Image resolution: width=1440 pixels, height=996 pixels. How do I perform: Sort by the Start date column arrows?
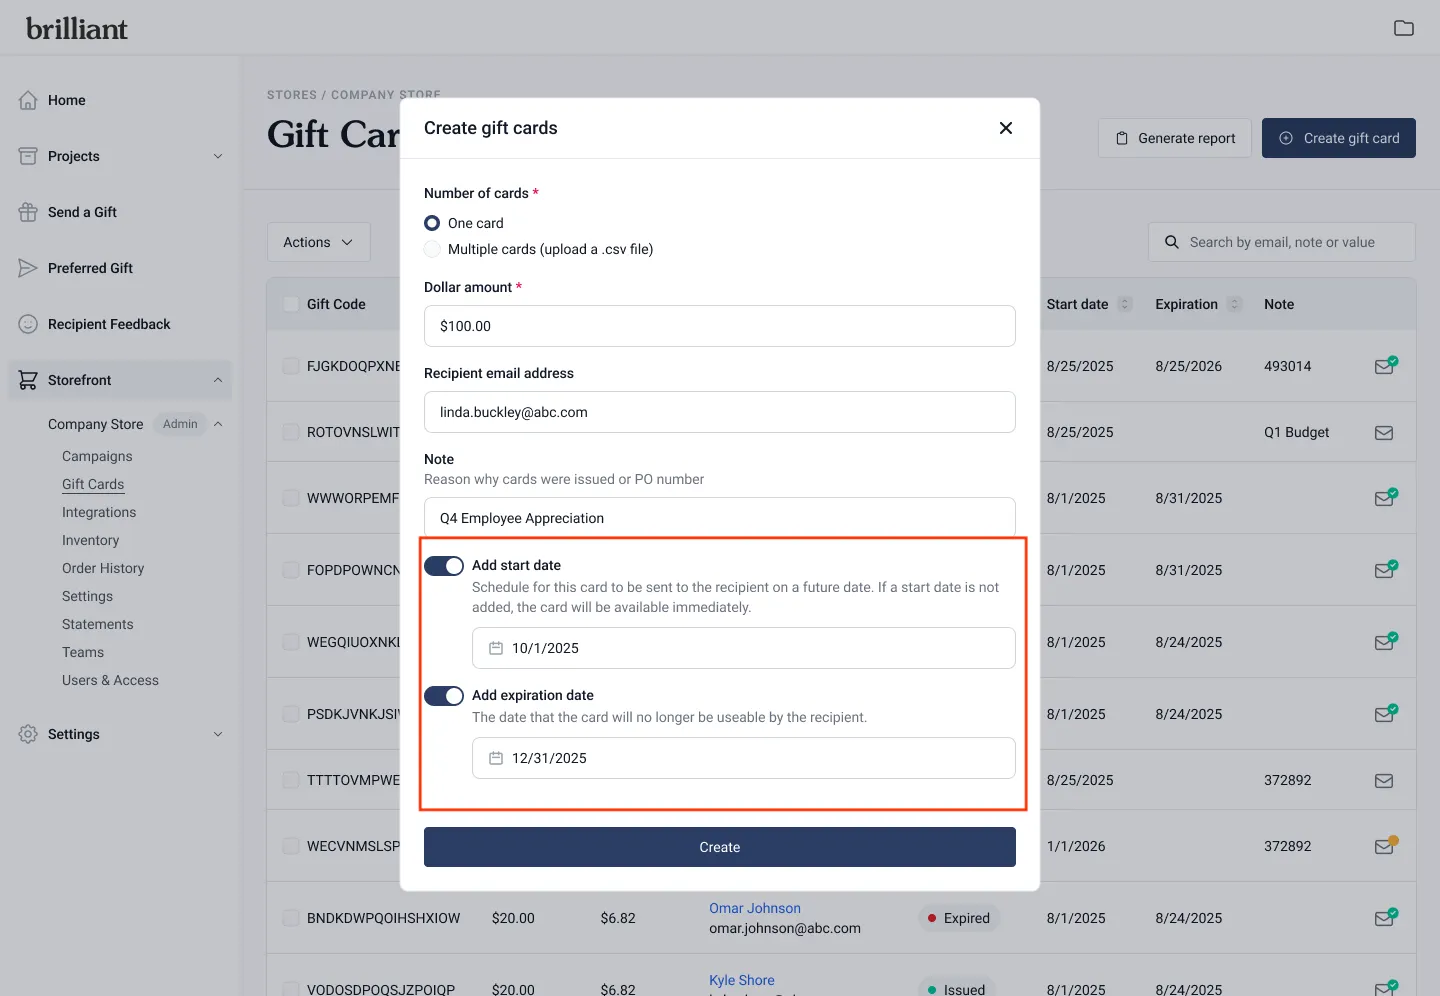(1125, 304)
